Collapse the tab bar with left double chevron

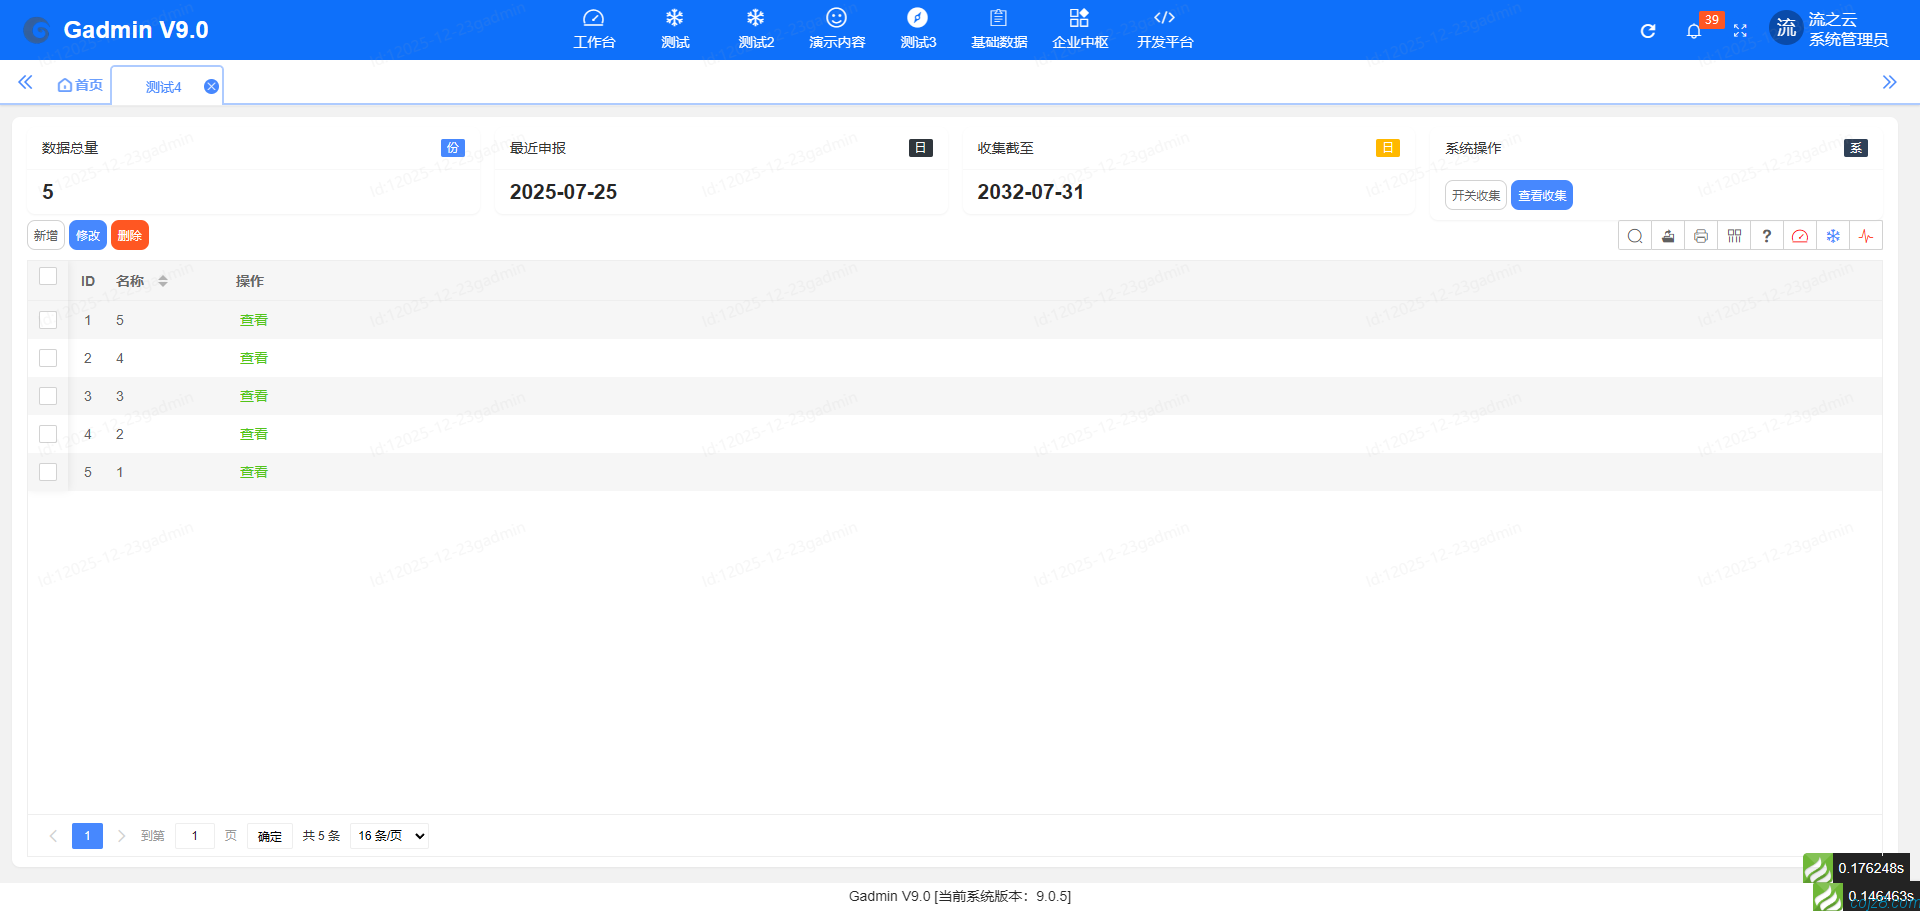tap(25, 82)
